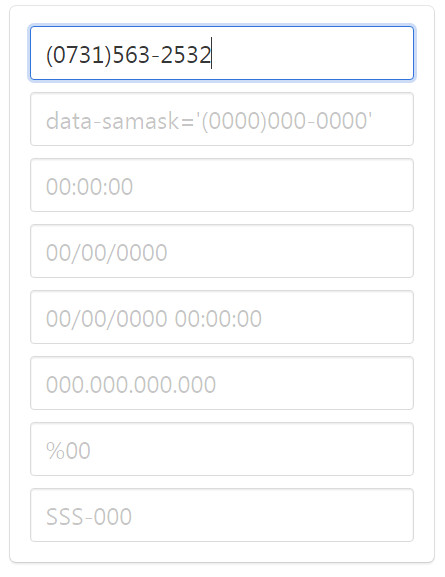Focus the SSS-000 masked input
The width and height of the screenshot is (445, 577).
[x=222, y=515]
